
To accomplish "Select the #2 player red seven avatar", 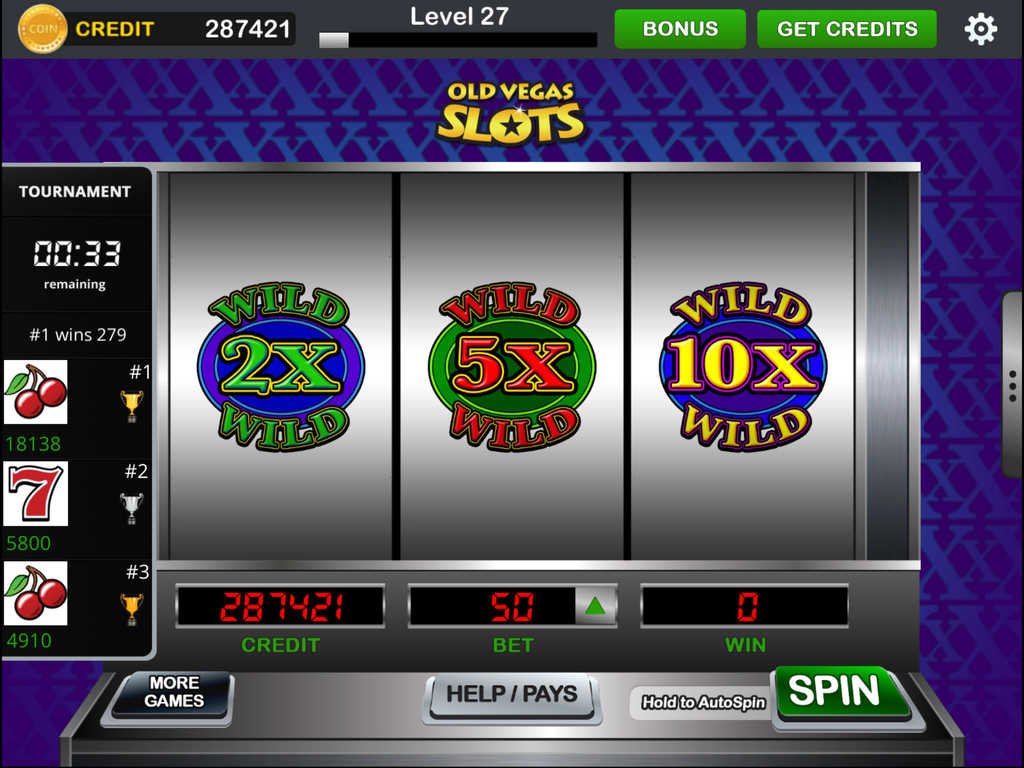I will 36,493.
